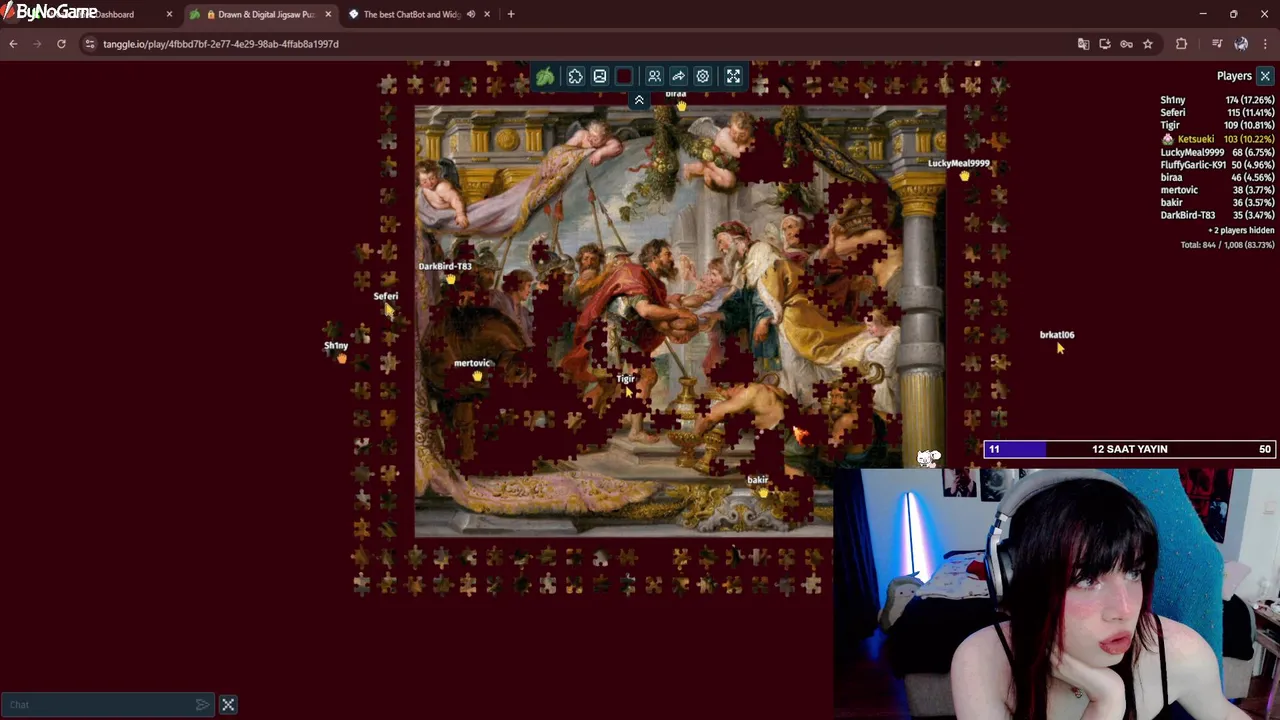Close the Drawn & Digital Jigsaw tab
This screenshot has height=720, width=1280.
[328, 14]
